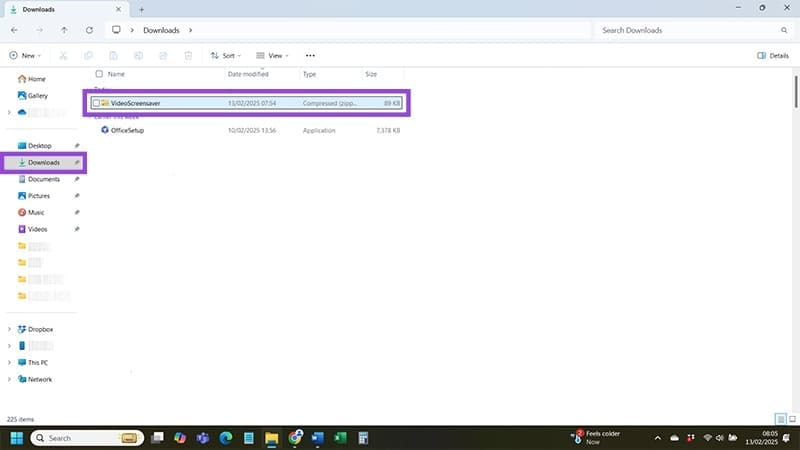This screenshot has height=450, width=800.
Task: Add a new tab
Action: point(141,9)
